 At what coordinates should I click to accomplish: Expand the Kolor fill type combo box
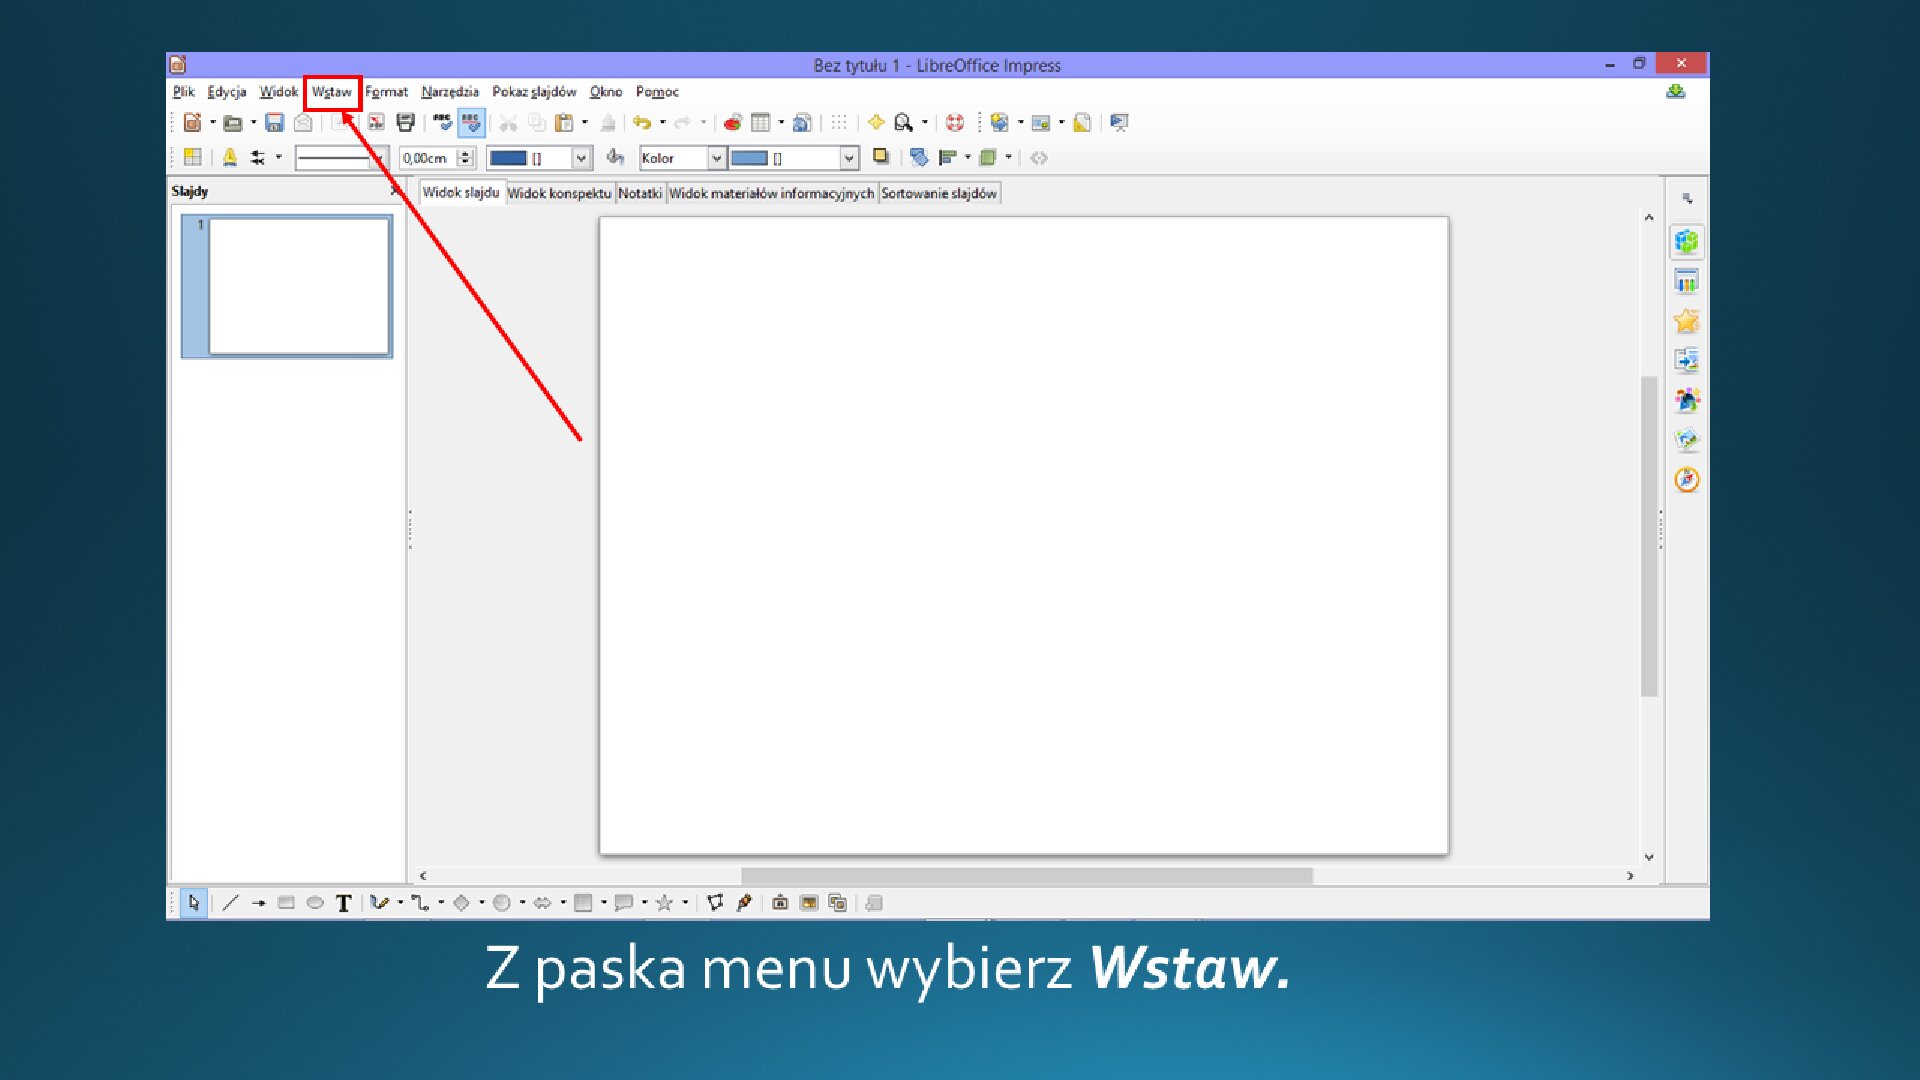point(718,158)
